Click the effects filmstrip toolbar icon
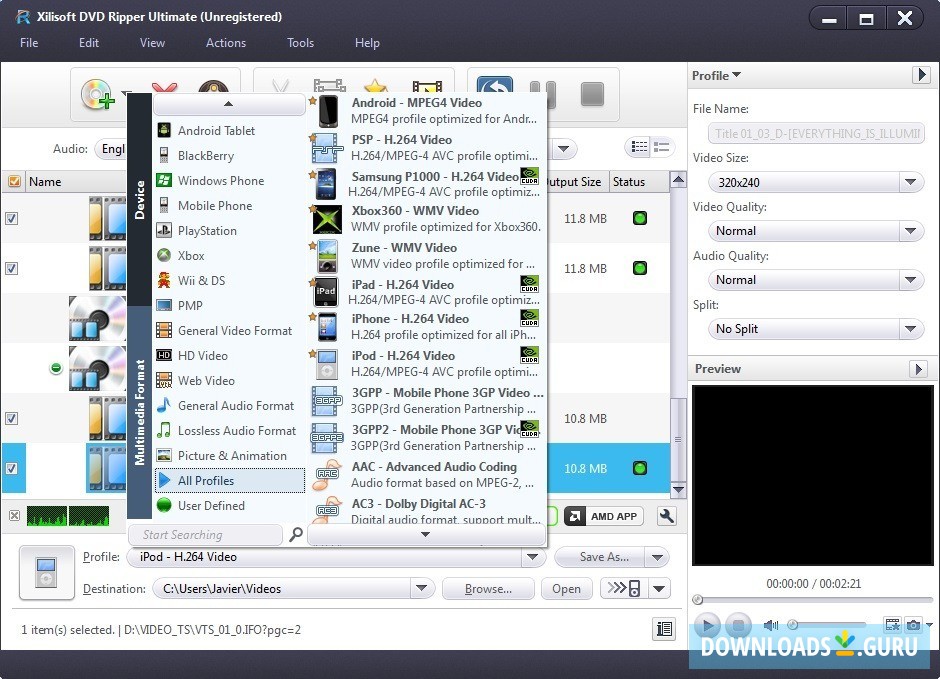940x679 pixels. (427, 88)
